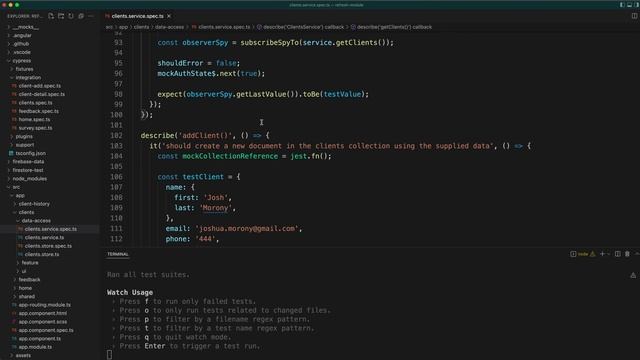This screenshot has width=640, height=360.
Task: Toggle the primary side bar layout icon
Action: (622, 5)
